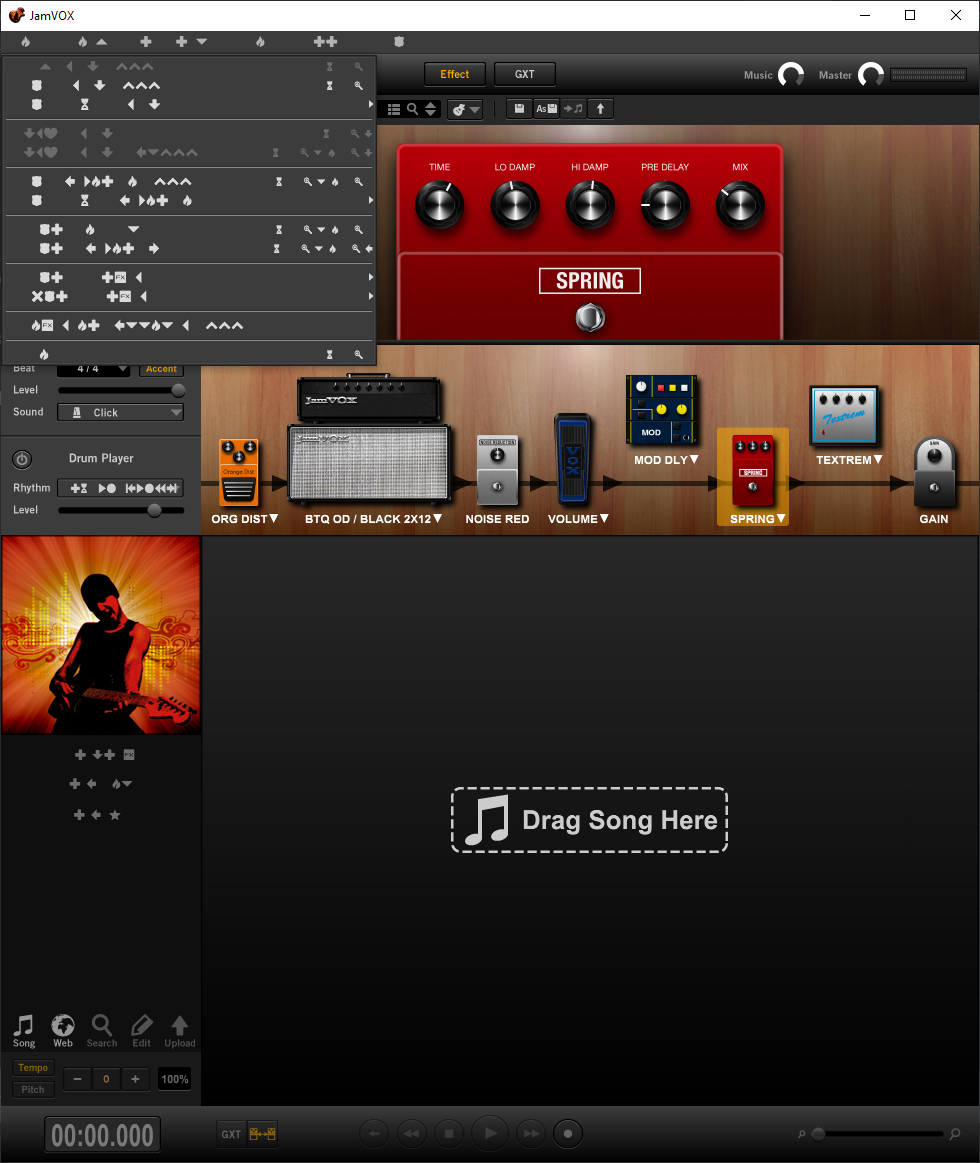Select the ORG DIST orange pedal

(x=239, y=472)
